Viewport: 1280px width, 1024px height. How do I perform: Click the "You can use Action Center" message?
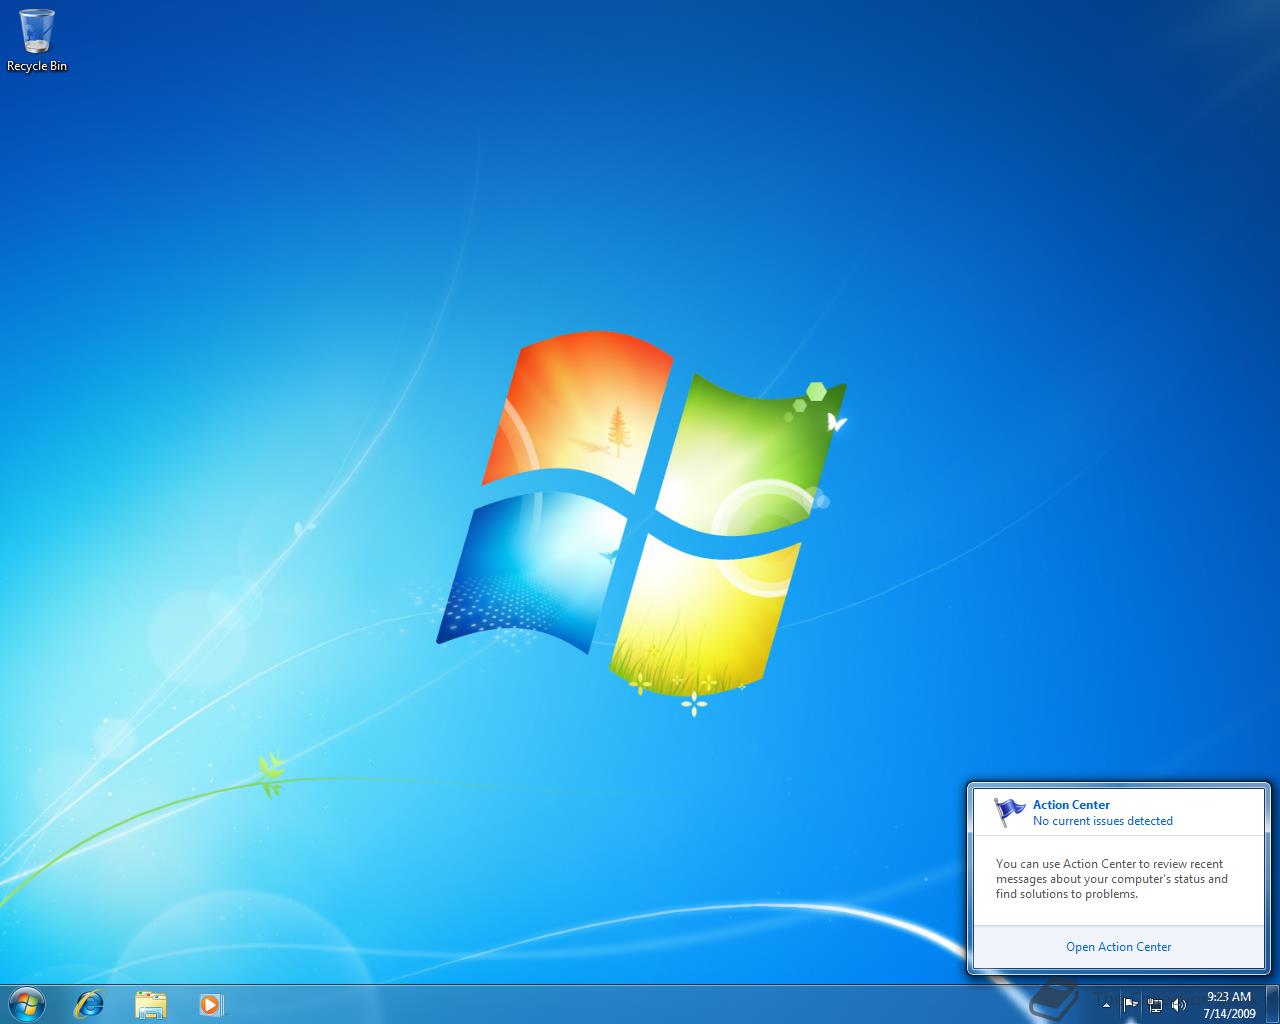[x=1112, y=879]
